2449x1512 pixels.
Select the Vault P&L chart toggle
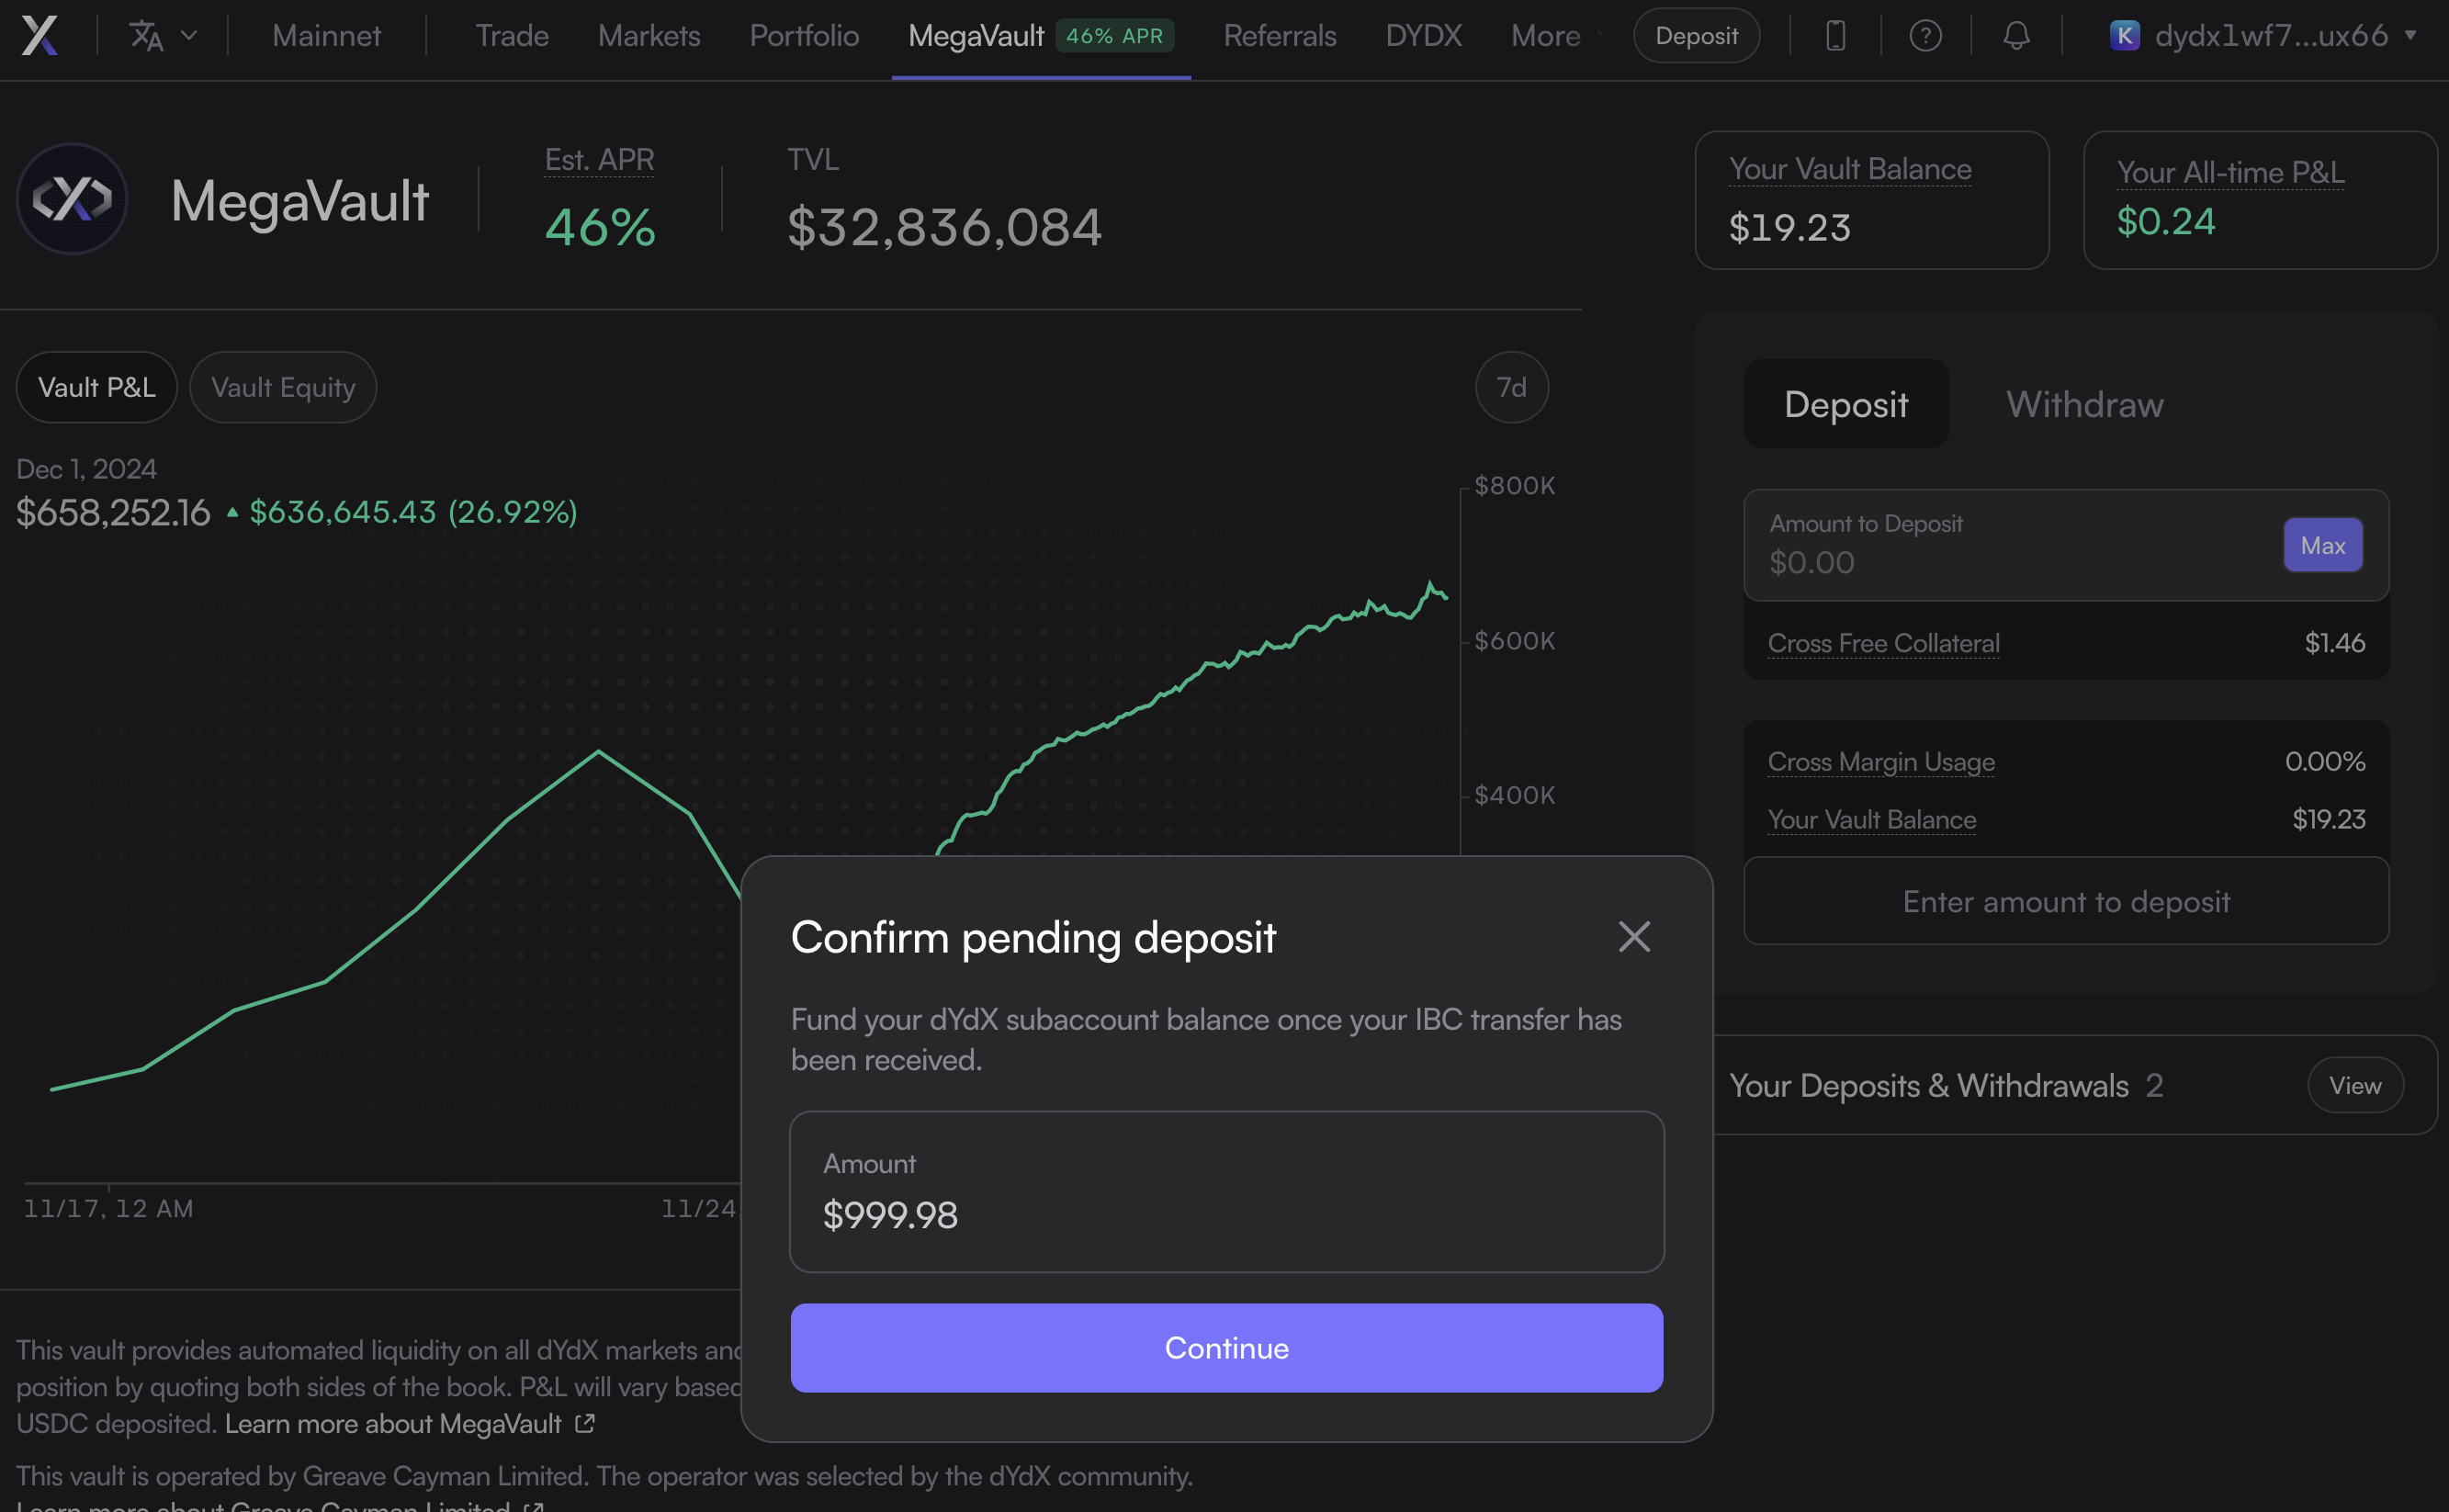97,388
